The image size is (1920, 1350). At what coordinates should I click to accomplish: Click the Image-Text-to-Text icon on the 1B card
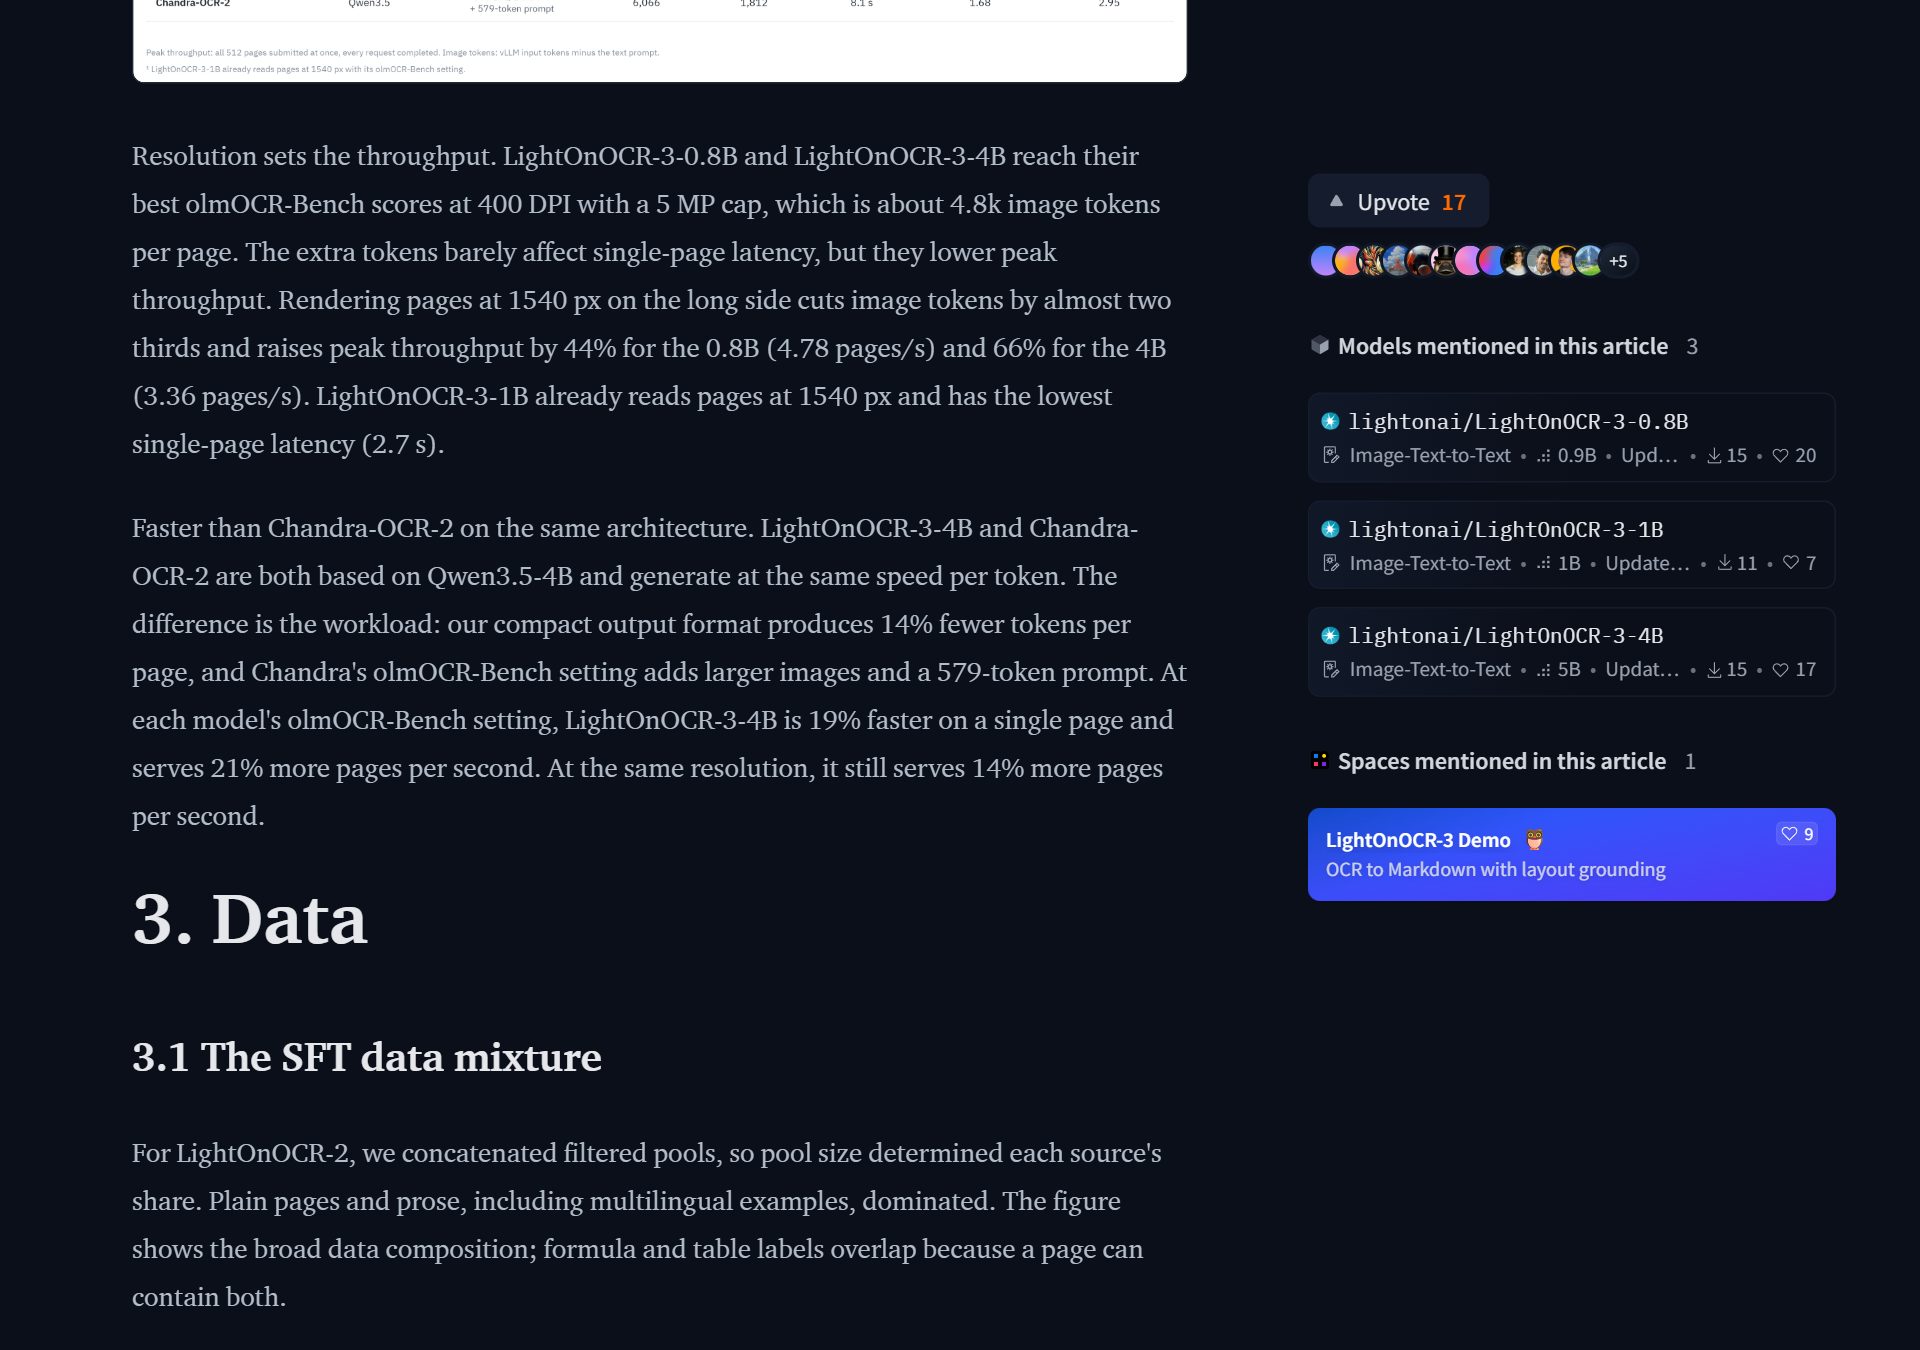pyautogui.click(x=1330, y=564)
